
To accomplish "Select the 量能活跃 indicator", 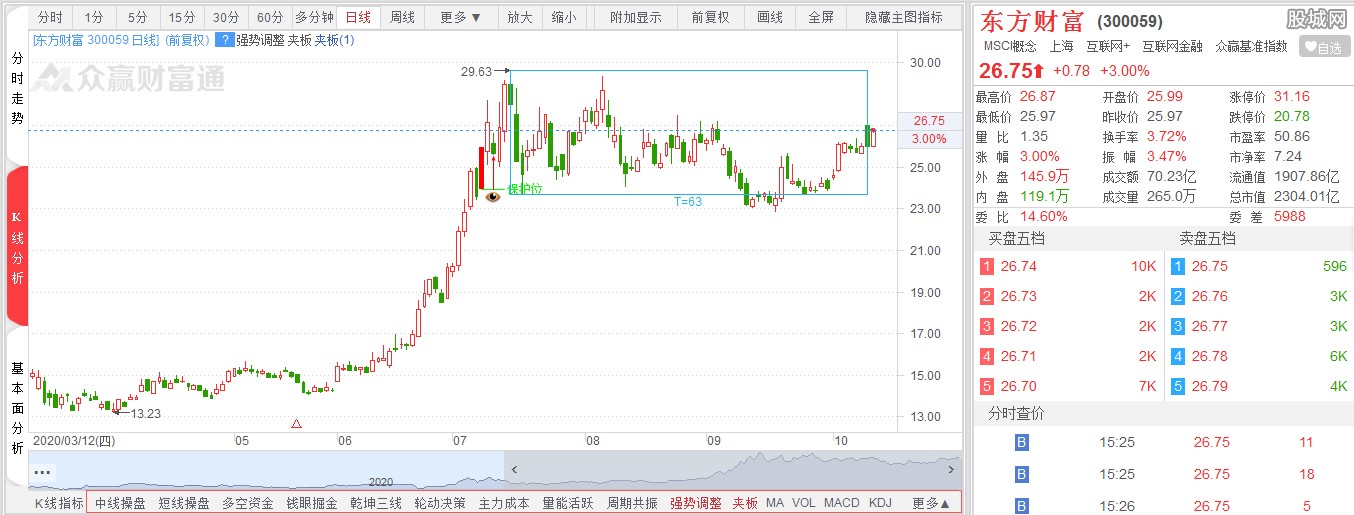I will point(568,503).
